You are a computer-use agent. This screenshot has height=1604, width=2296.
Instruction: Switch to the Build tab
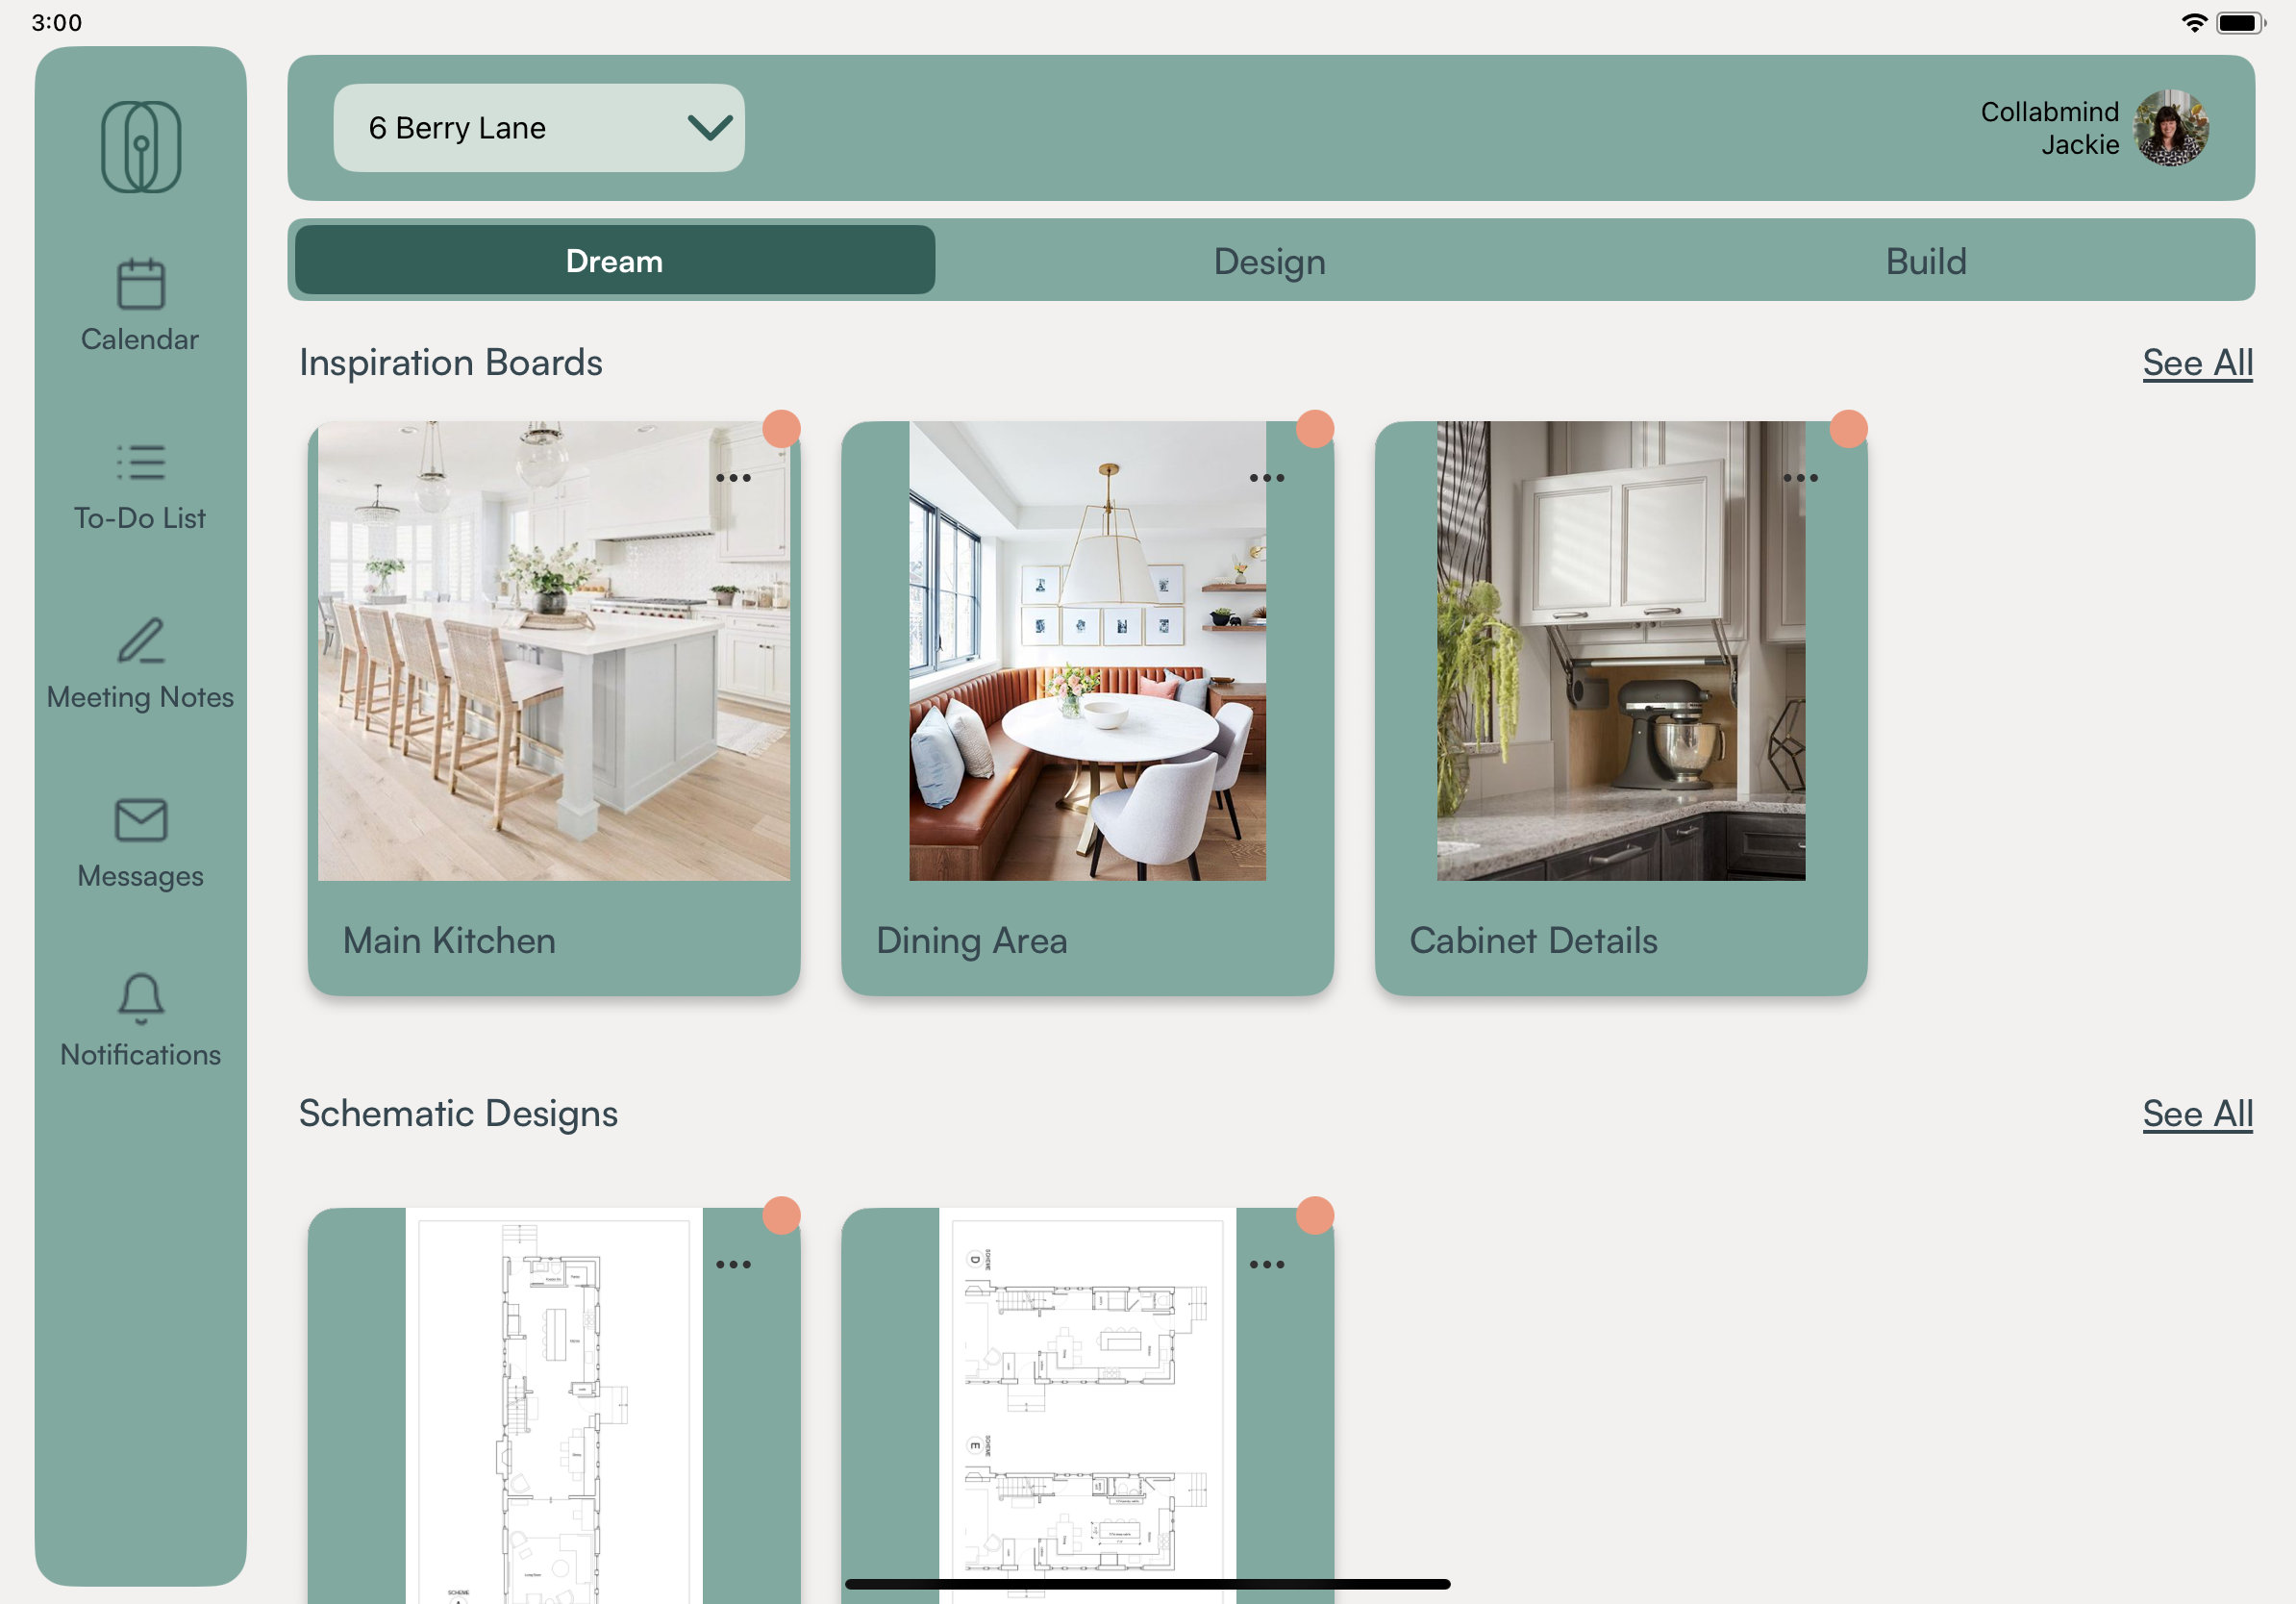tap(1925, 262)
